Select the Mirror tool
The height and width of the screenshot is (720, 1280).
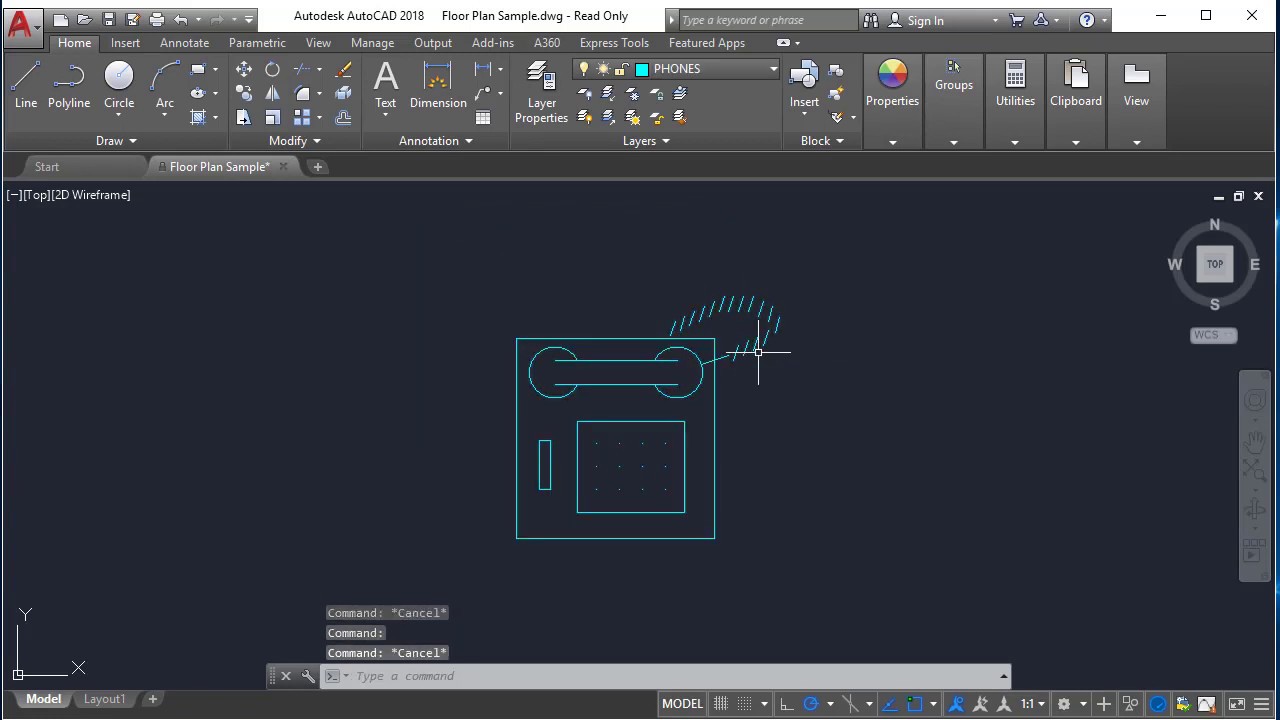click(x=273, y=93)
